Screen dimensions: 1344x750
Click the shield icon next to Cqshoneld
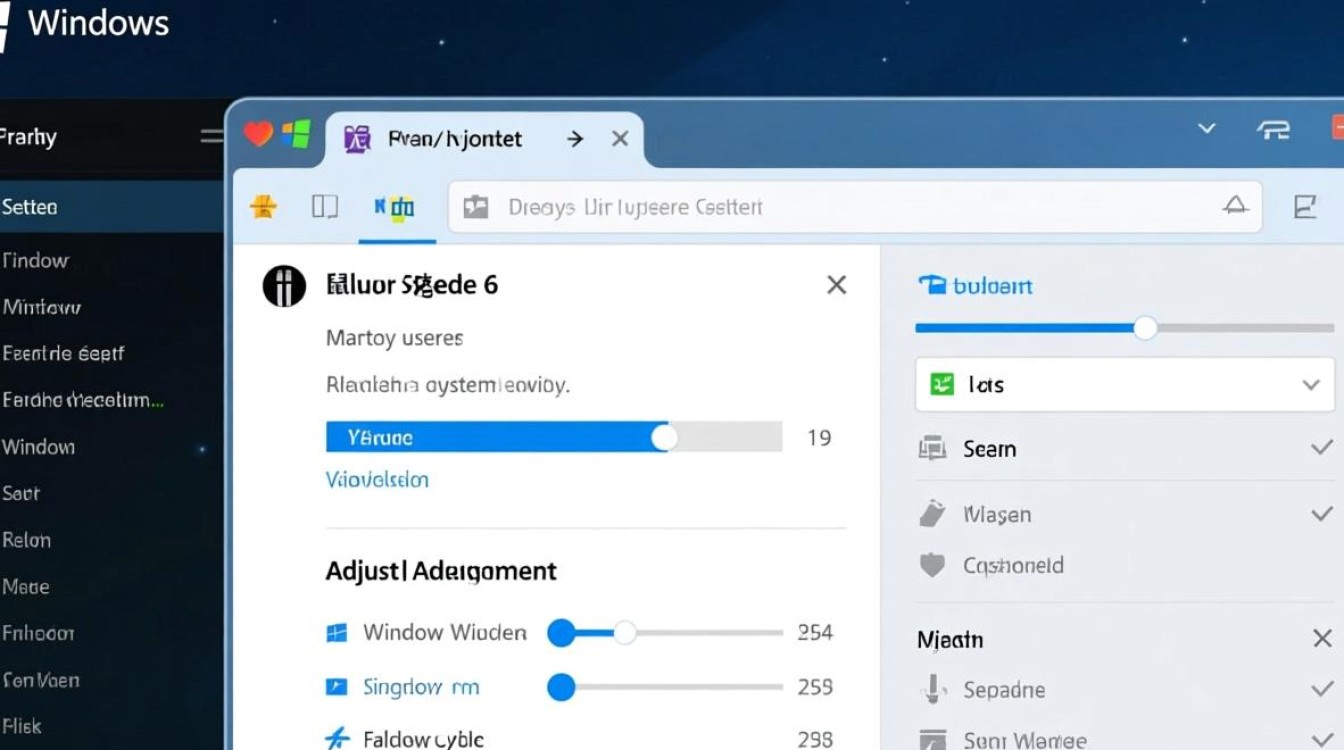point(932,565)
